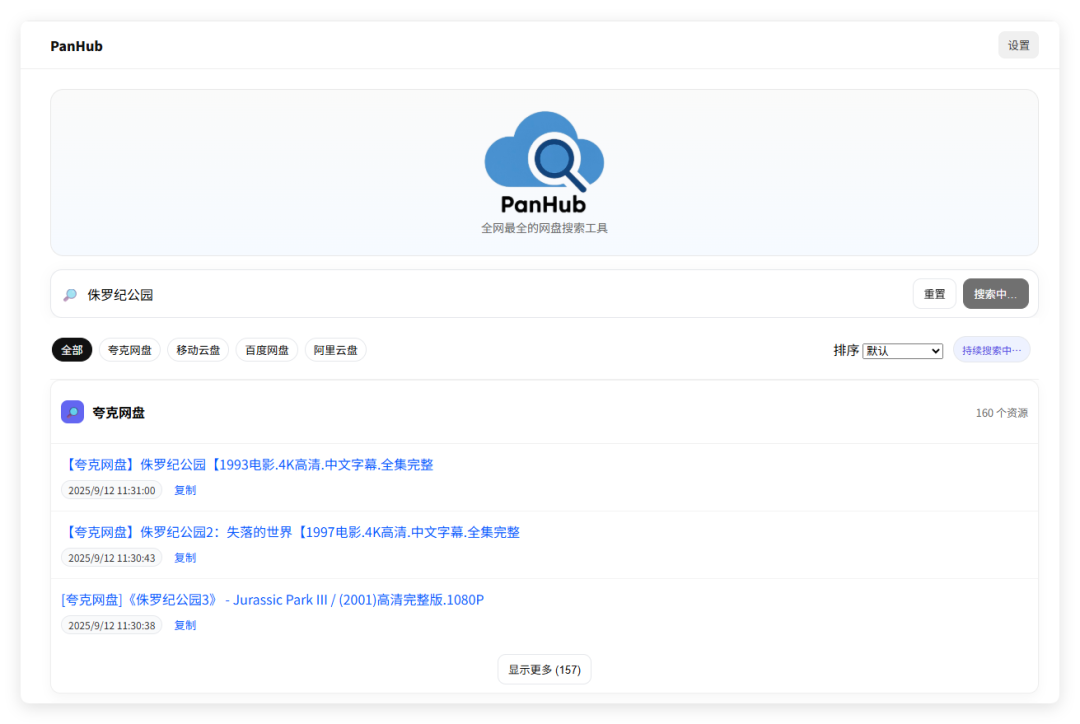Click the 搜索中... search button
The height and width of the screenshot is (724, 1080).
tap(995, 294)
